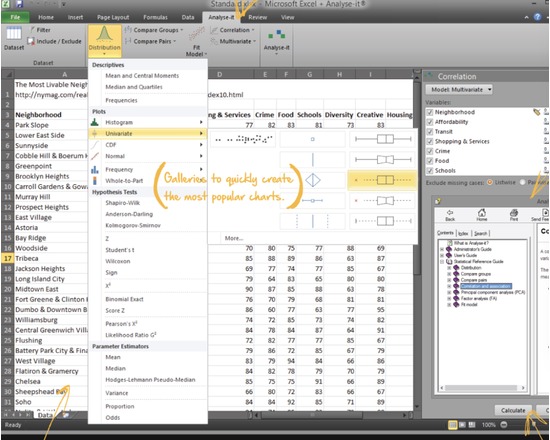Viewport: 550px width, 440px height.
Task: Open the Correlation ribbon dropdown
Action: click(x=232, y=30)
